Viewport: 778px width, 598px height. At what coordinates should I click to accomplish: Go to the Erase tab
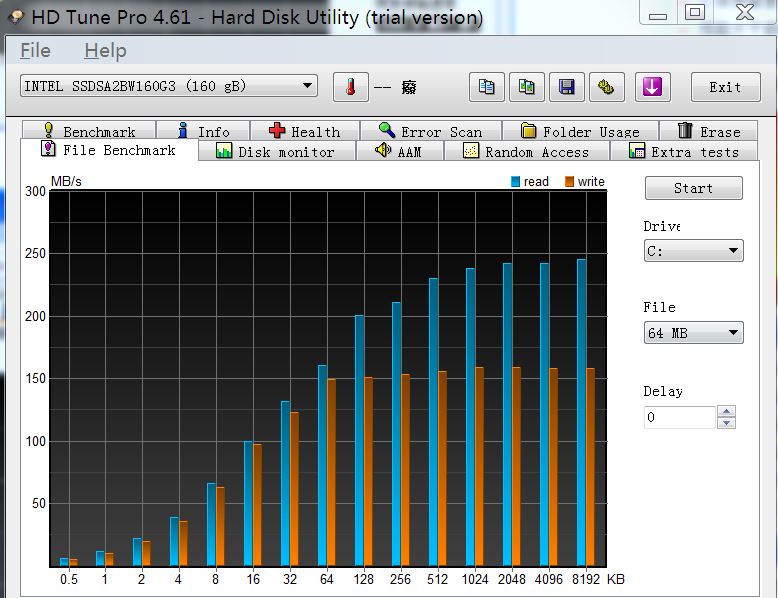(x=709, y=131)
